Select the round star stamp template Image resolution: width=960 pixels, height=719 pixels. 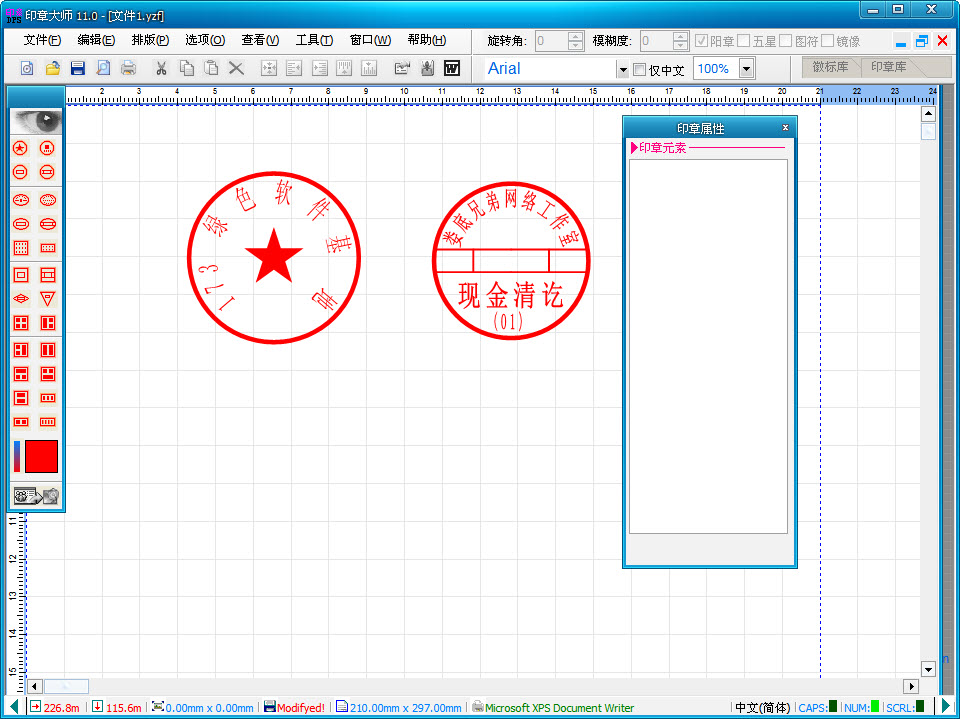[20, 148]
